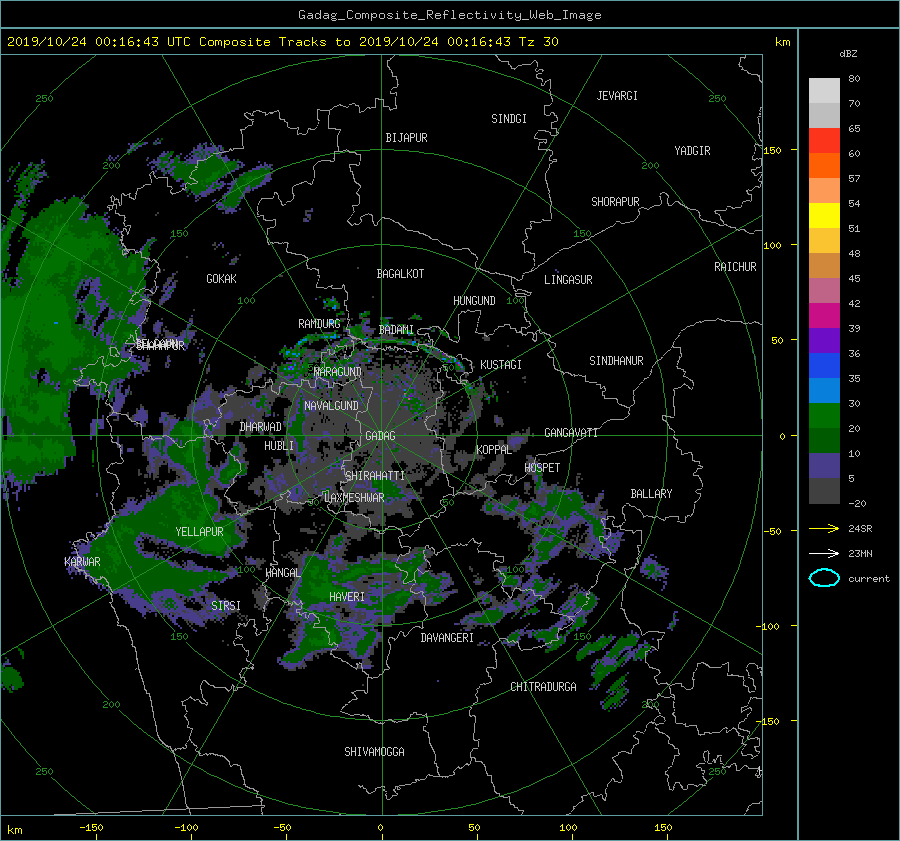Pick the top light gray 70-80 dBZ swatch

point(824,91)
